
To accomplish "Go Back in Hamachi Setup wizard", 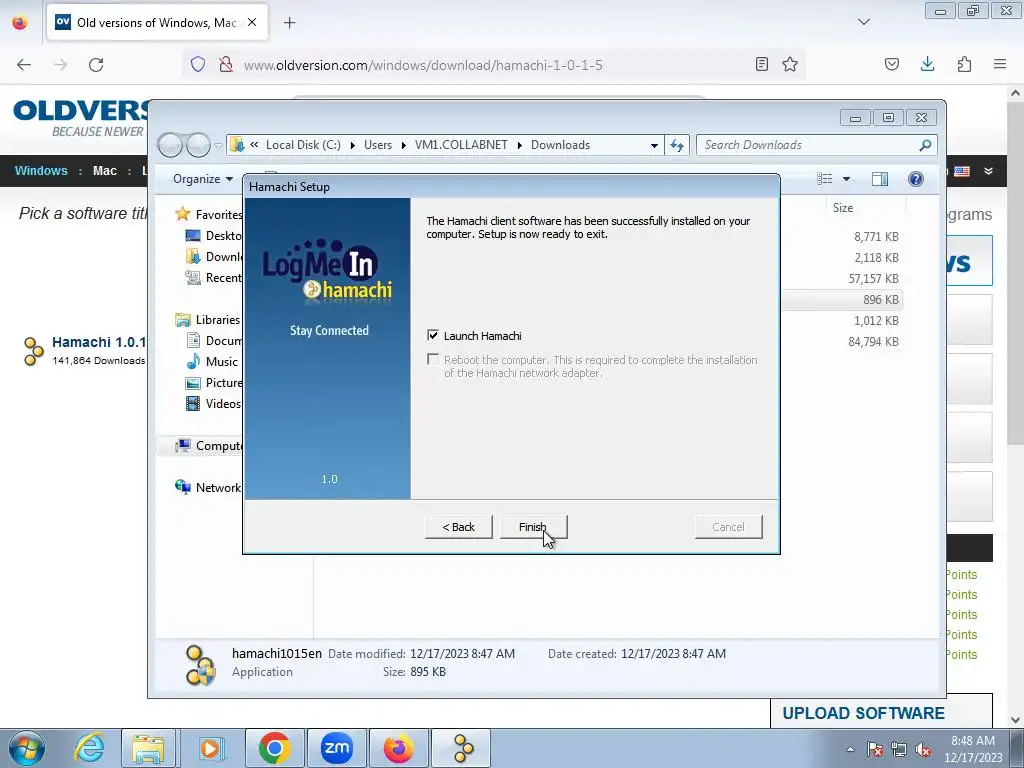I will point(458,527).
